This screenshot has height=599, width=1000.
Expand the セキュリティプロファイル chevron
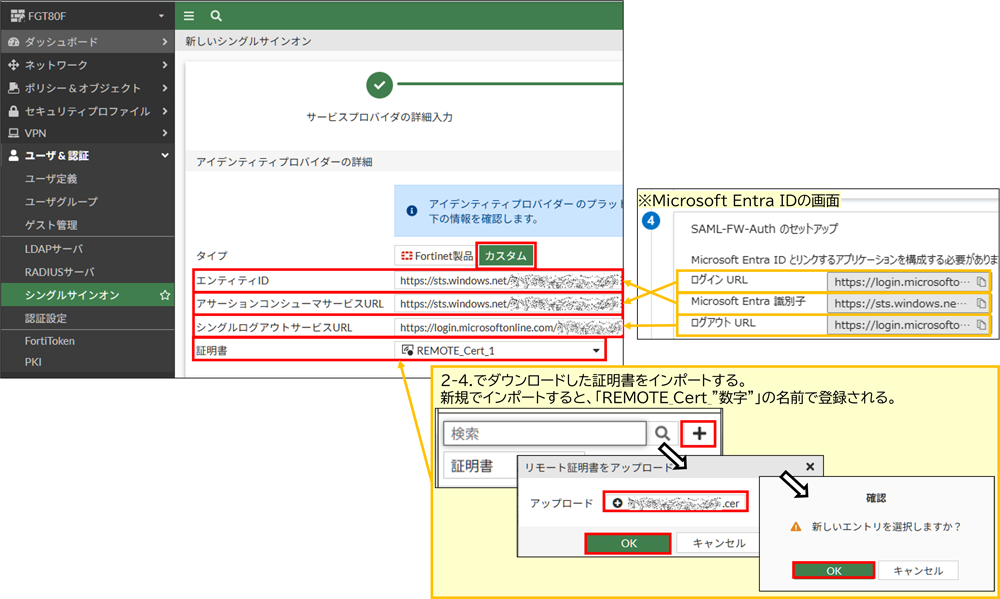click(x=165, y=111)
